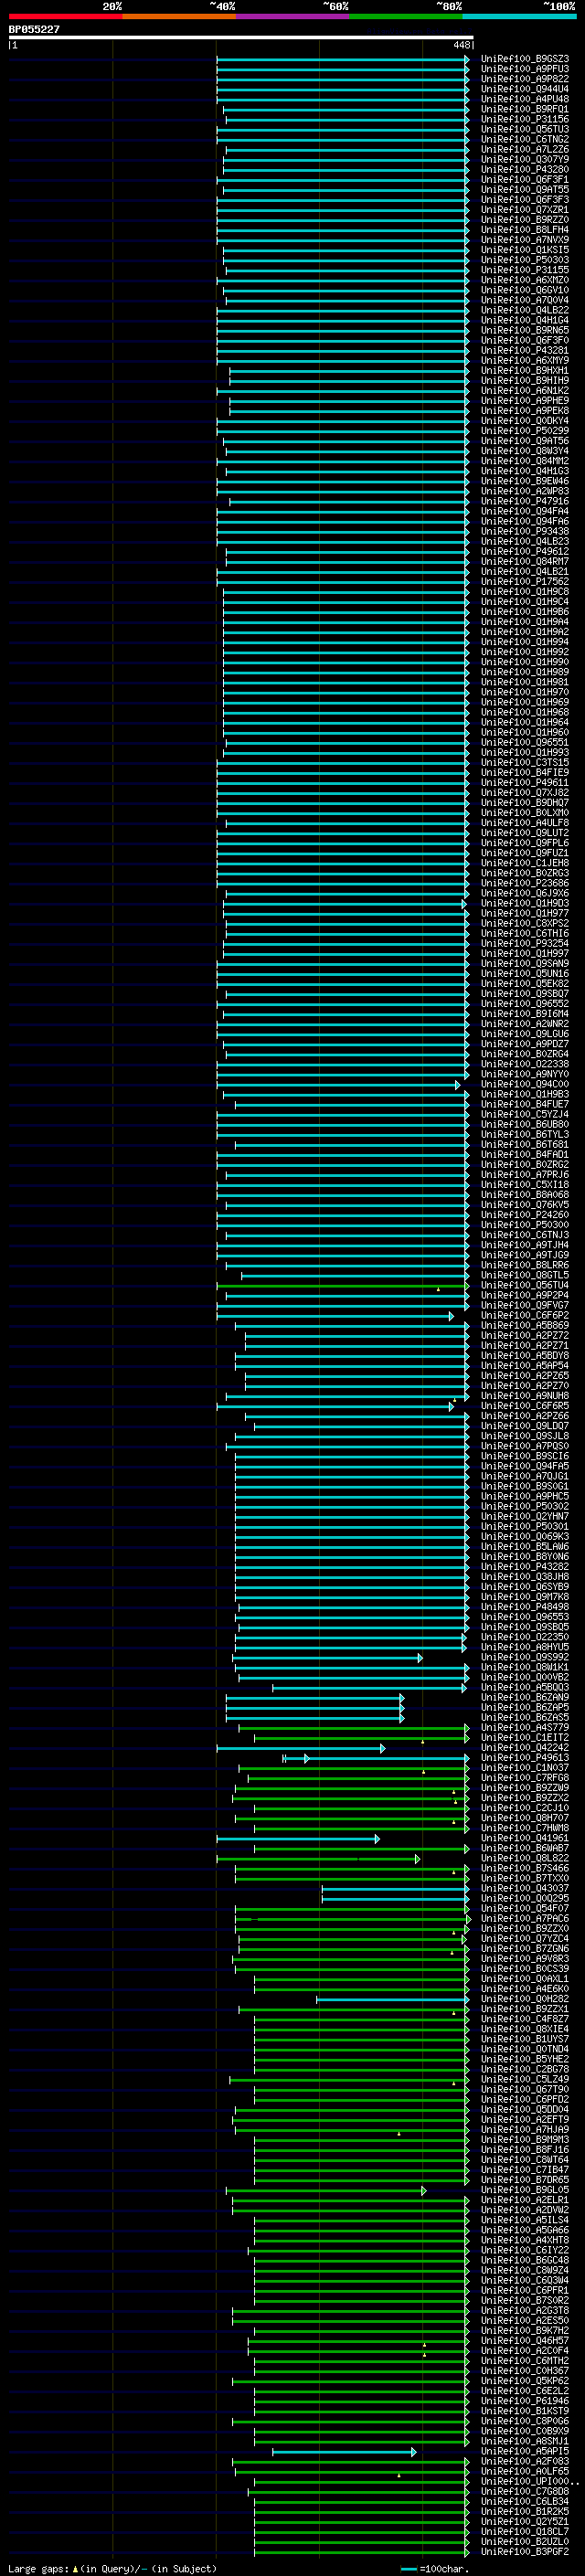Click the cyan ~100% identity legend bar

coord(519,16)
